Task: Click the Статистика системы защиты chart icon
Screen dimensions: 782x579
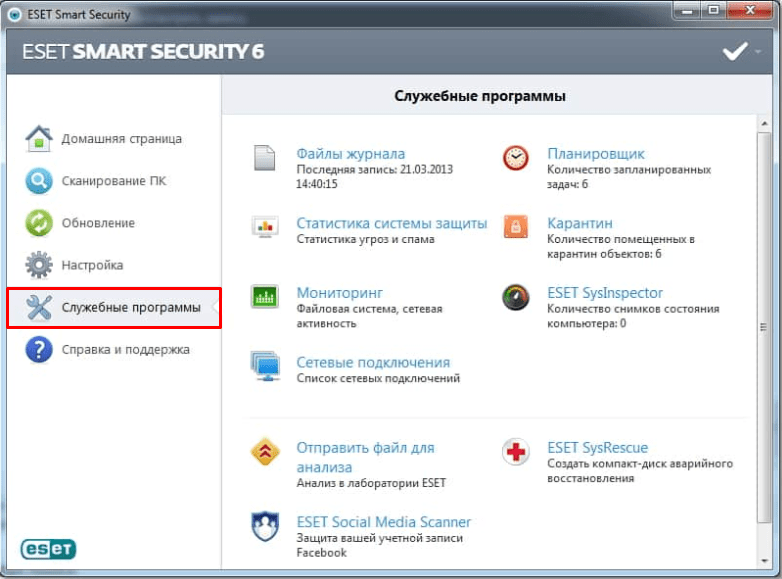Action: point(264,227)
